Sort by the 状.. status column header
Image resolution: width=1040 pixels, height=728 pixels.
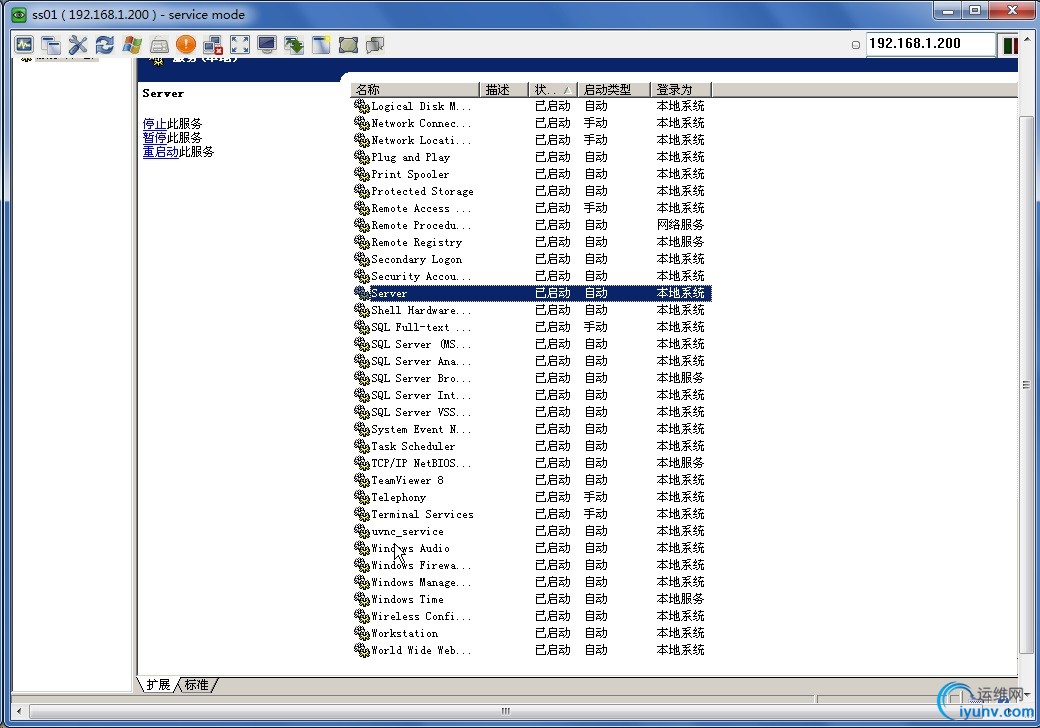point(553,90)
